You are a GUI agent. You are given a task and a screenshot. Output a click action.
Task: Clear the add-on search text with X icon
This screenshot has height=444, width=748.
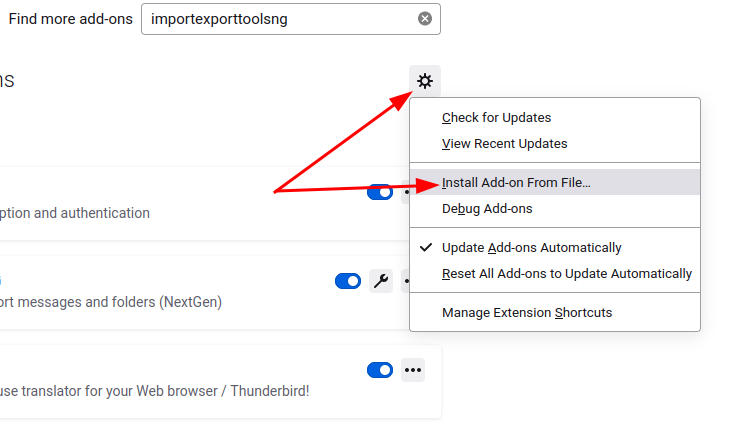425,19
